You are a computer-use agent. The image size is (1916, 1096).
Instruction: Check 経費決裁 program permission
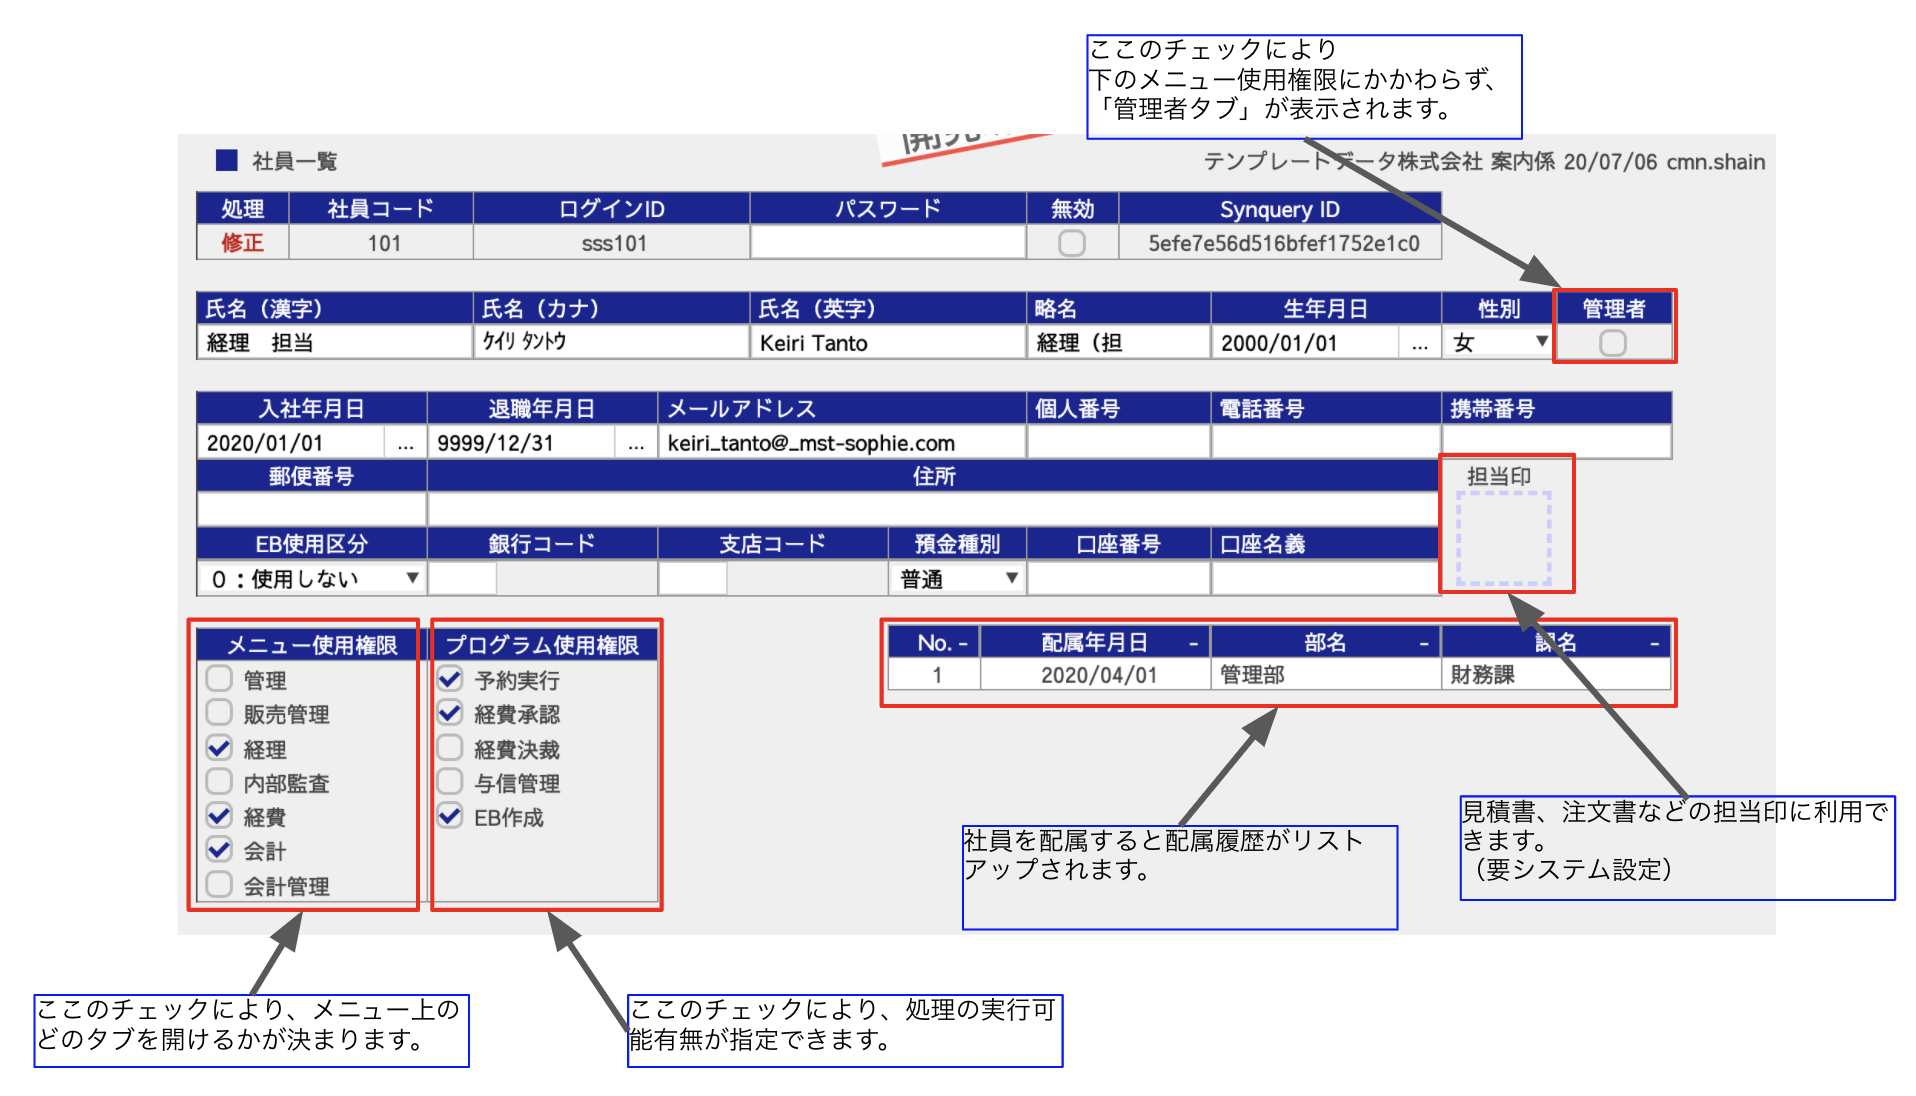(450, 748)
